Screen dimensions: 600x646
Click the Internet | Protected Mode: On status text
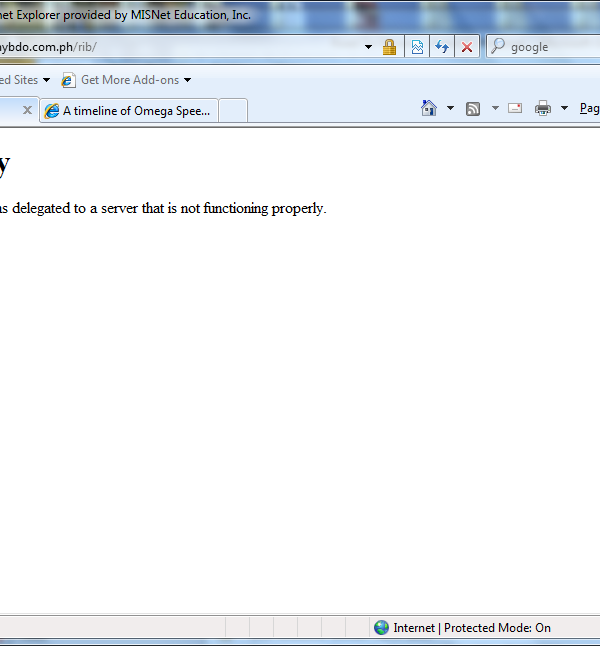(472, 628)
